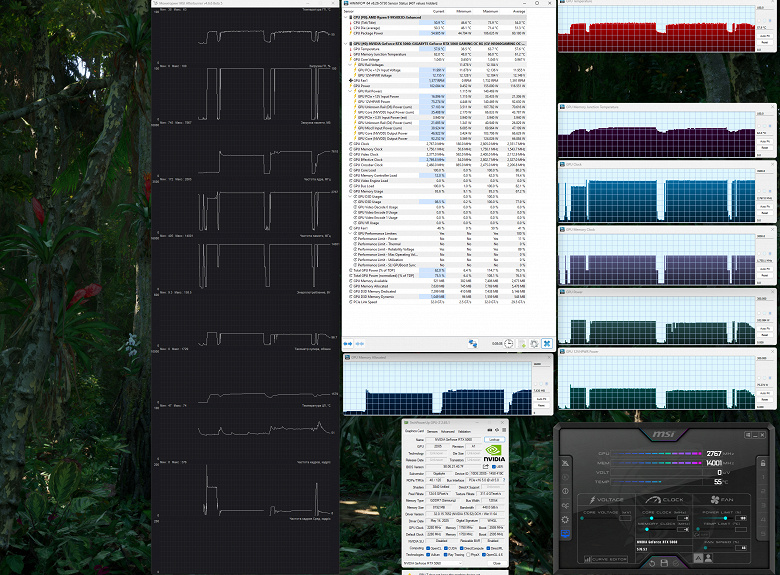Switch to the Advanced tab in GPU-Z
Image resolution: width=780 pixels, height=575 pixels.
click(x=448, y=432)
